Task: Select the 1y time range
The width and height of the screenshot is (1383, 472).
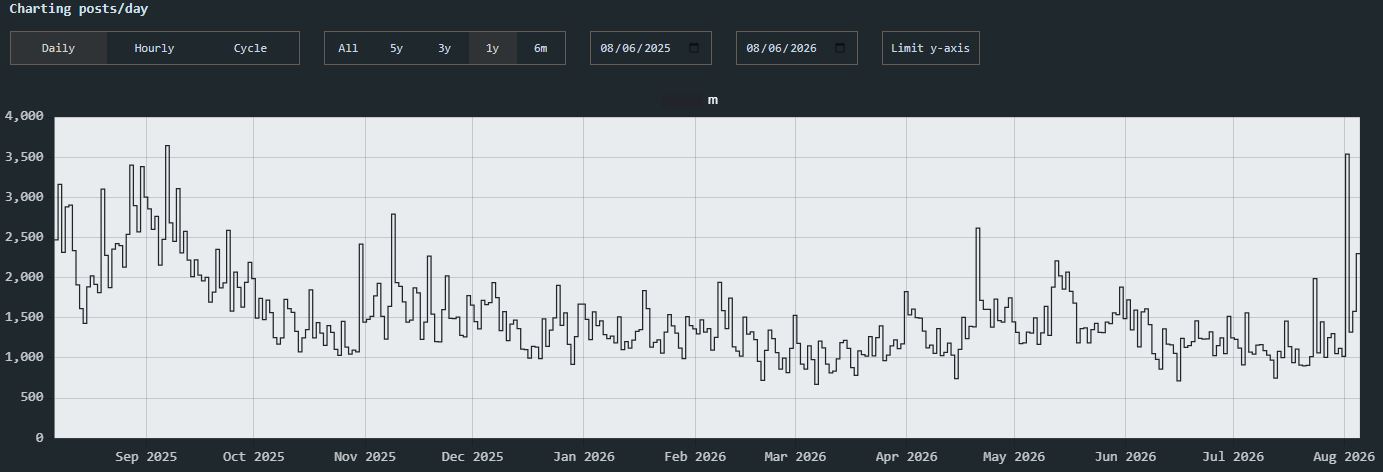Action: (492, 48)
